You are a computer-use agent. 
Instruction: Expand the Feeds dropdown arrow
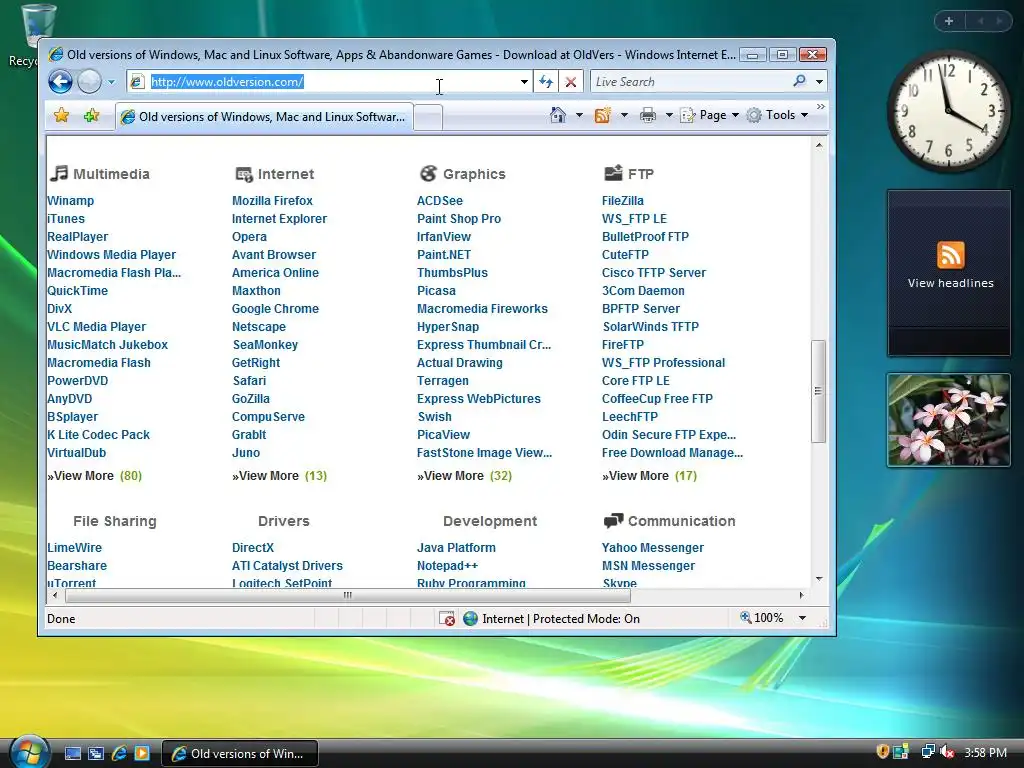click(x=624, y=116)
